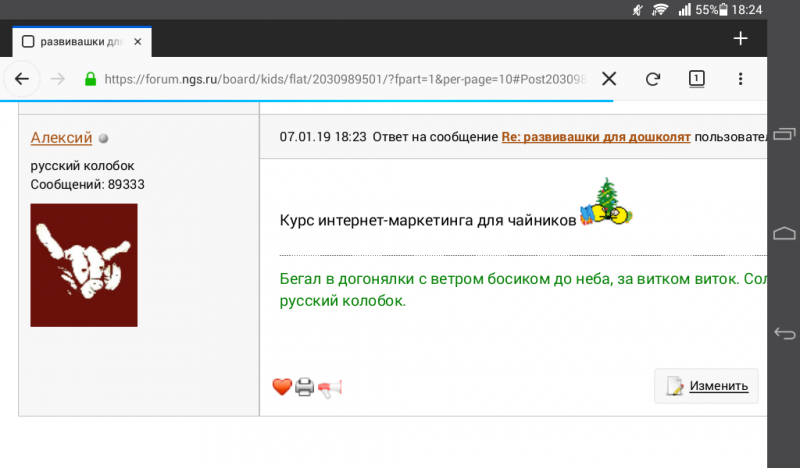Tap Android recent apps button

[784, 134]
